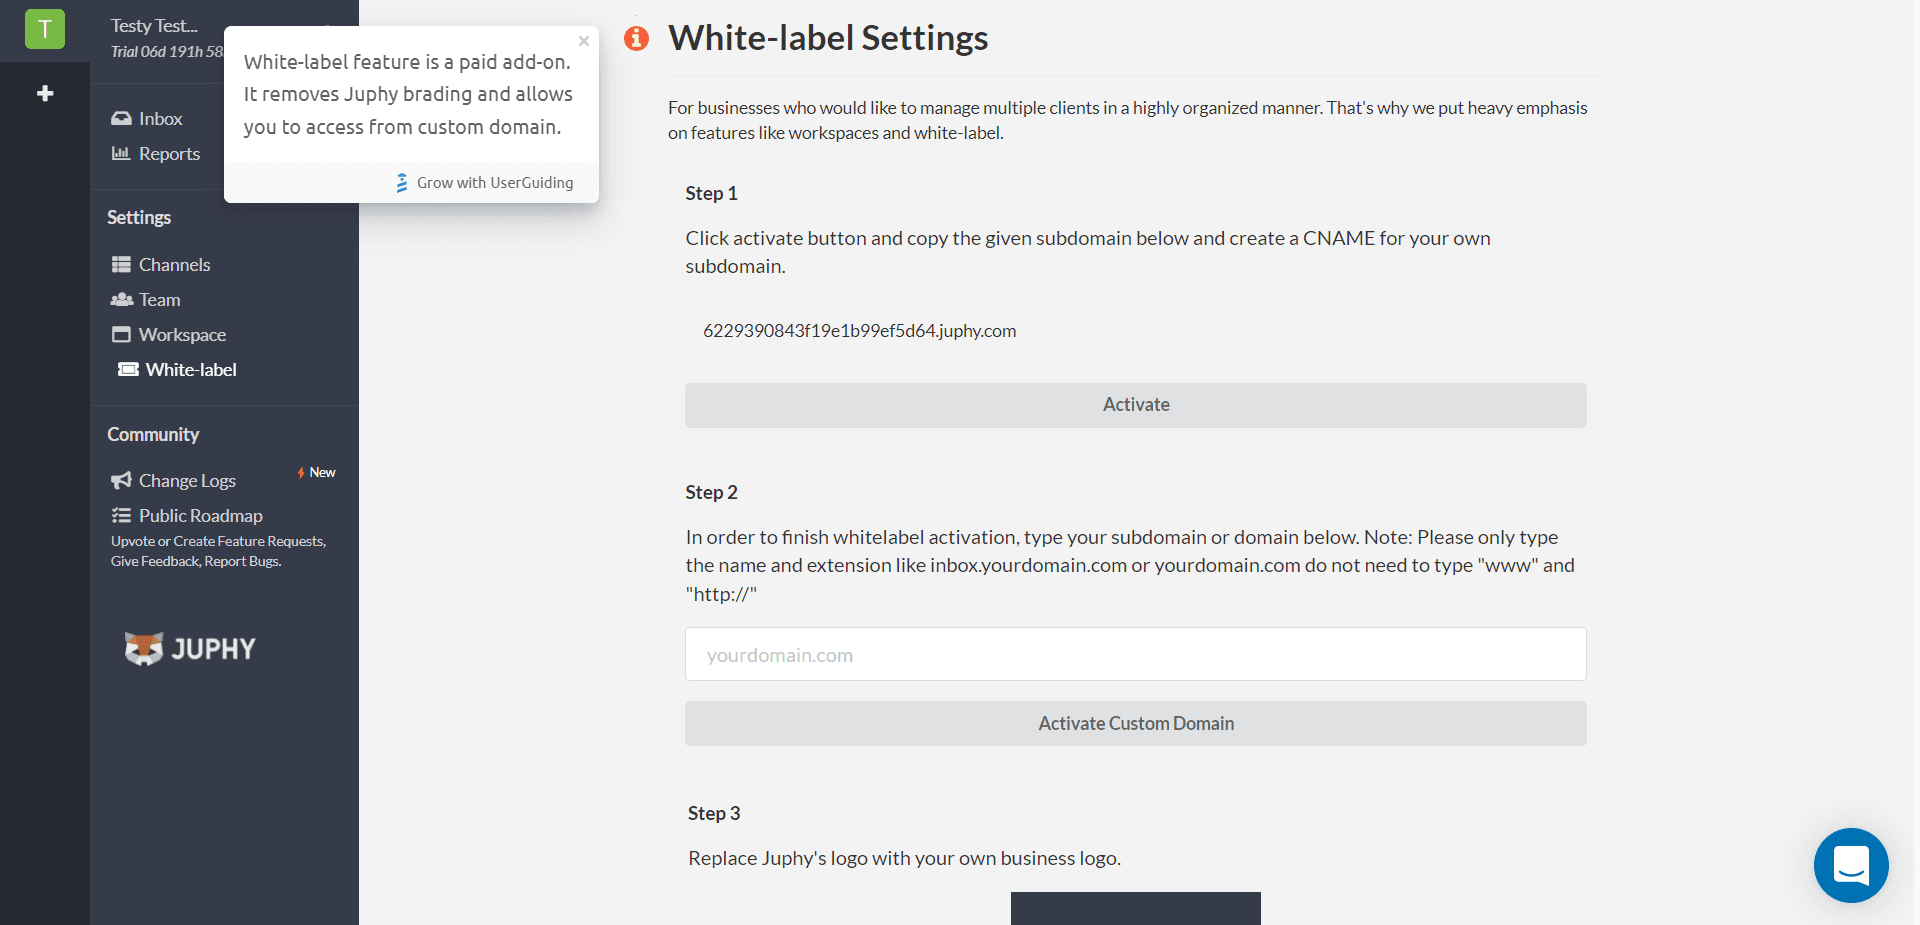Screen dimensions: 1920x925
Task: Click the Workspace window icon
Action: (x=121, y=334)
